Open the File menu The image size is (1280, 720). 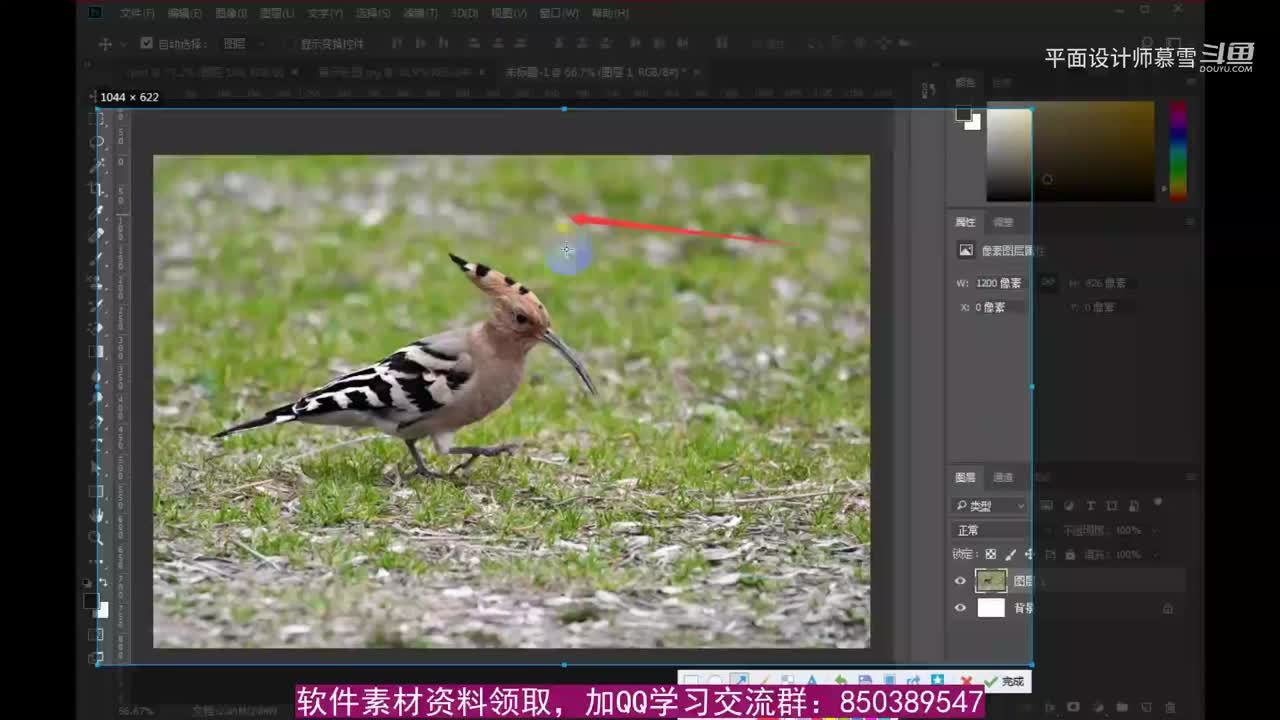coord(137,13)
